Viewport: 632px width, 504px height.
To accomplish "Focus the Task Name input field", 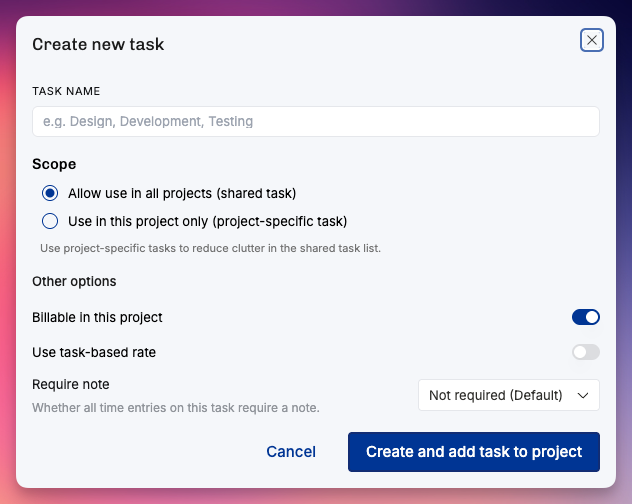I will pos(316,121).
